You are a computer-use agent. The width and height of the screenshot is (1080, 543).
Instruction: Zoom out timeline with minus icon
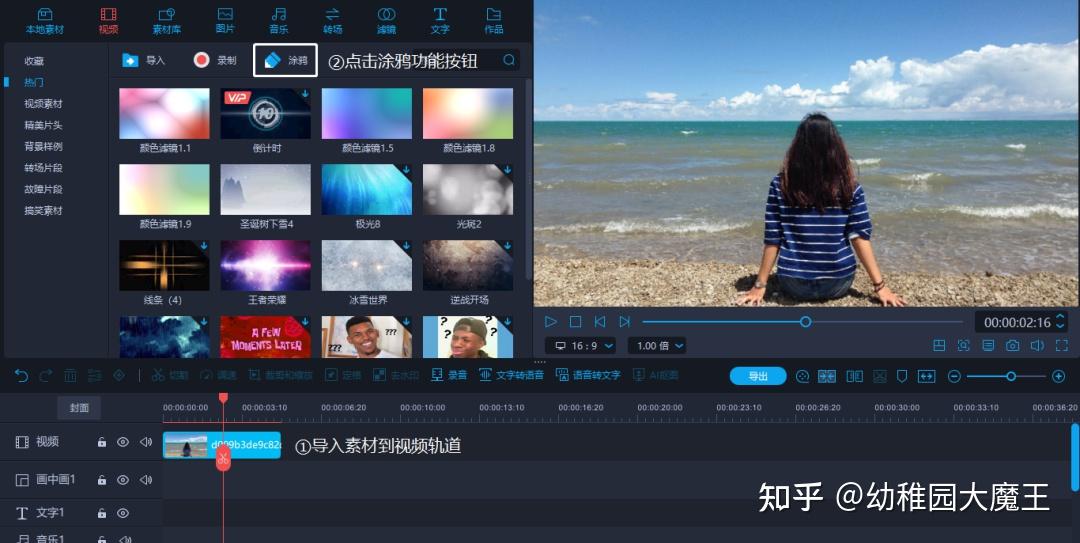[954, 376]
